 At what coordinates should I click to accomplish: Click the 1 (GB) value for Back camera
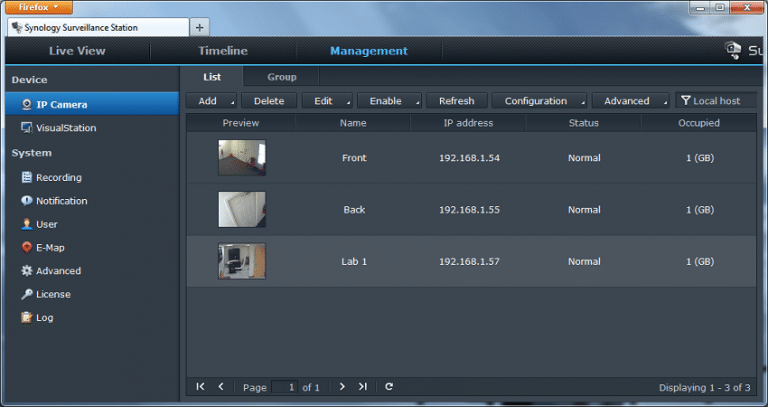[700, 210]
